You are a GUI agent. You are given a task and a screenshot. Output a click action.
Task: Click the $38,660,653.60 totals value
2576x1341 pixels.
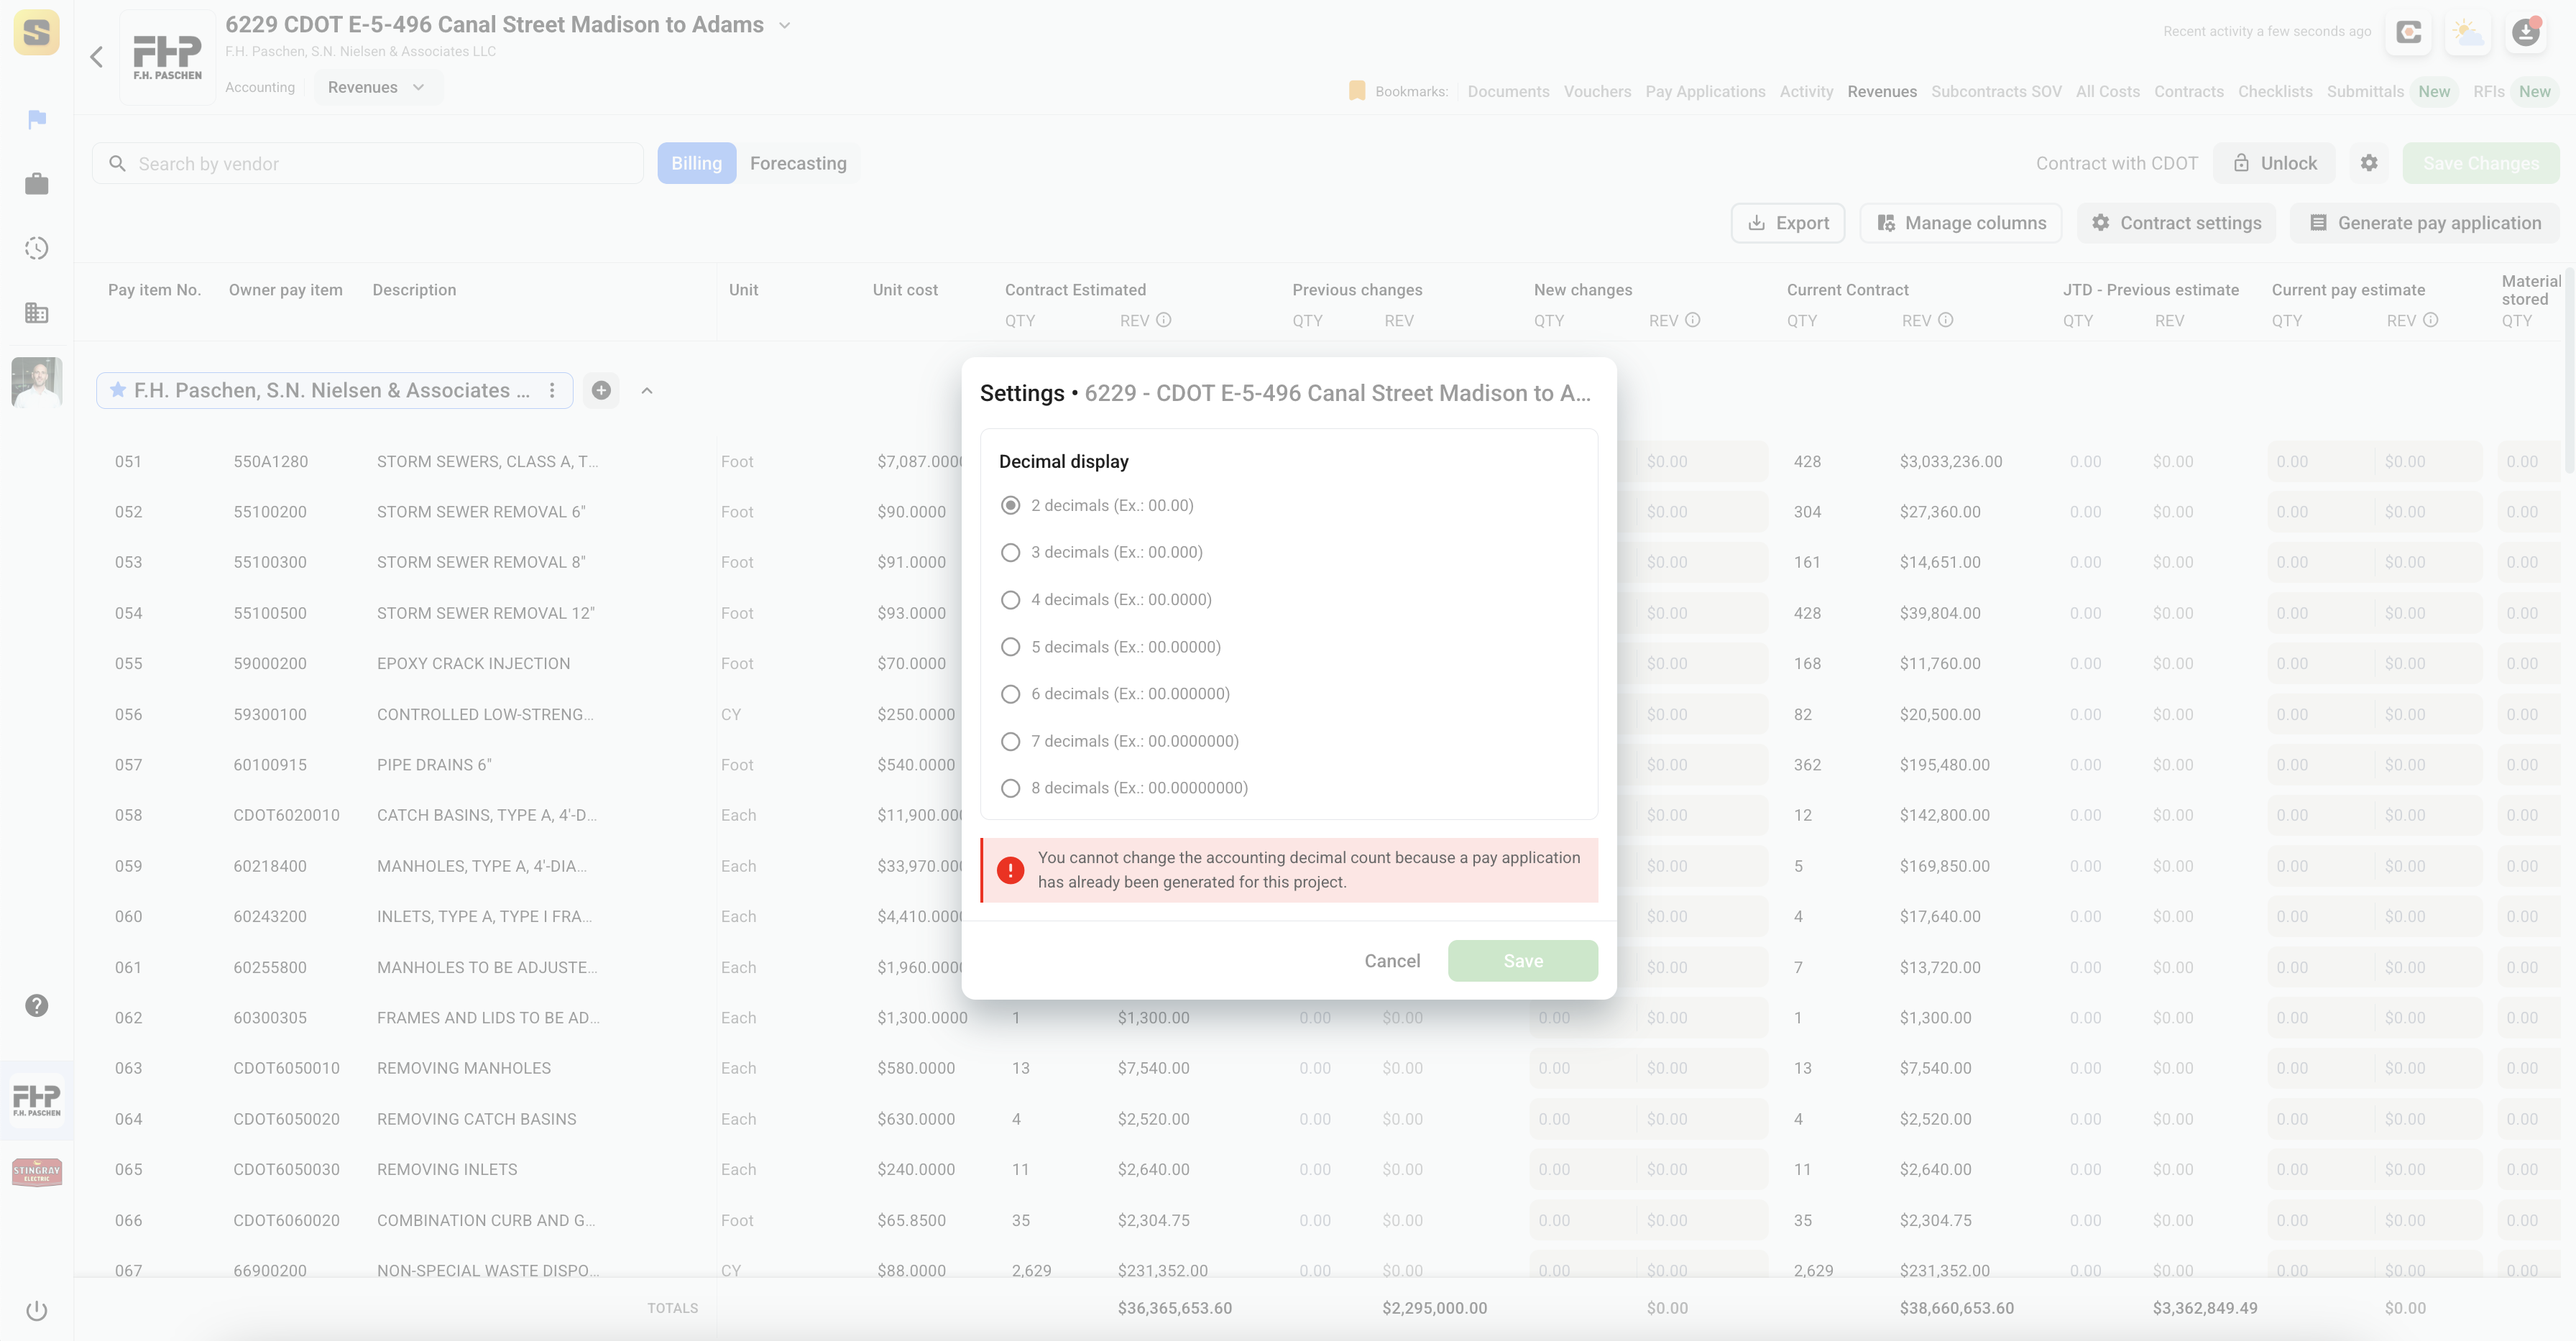click(x=1957, y=1308)
